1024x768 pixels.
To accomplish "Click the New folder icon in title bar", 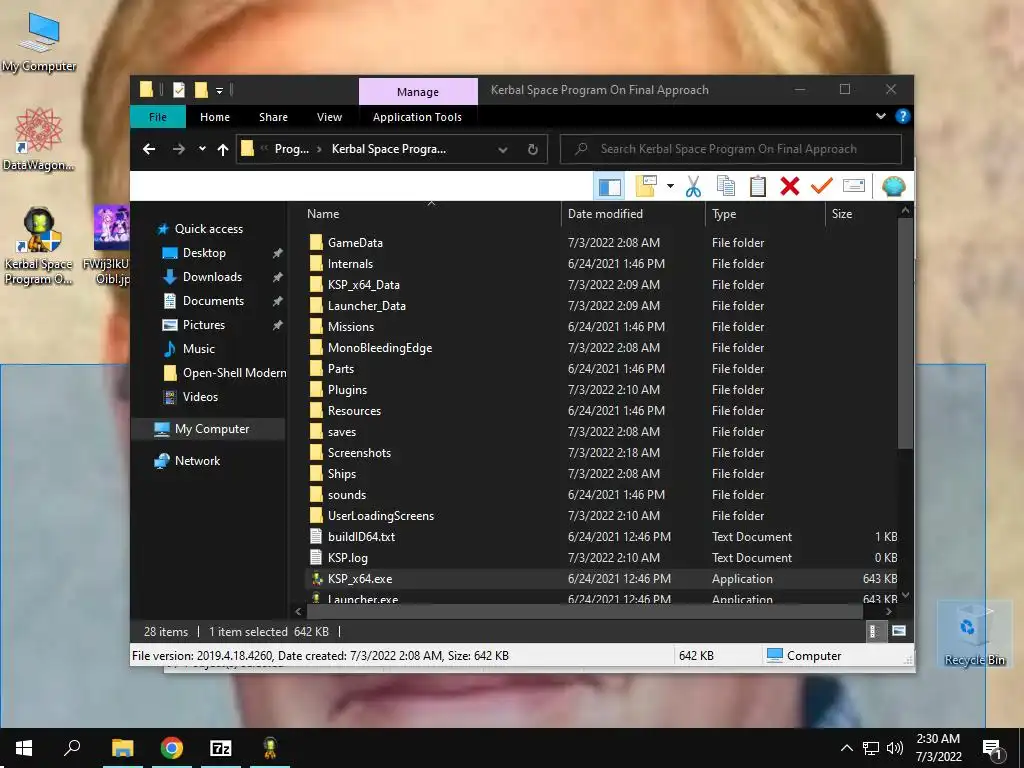I will (201, 90).
